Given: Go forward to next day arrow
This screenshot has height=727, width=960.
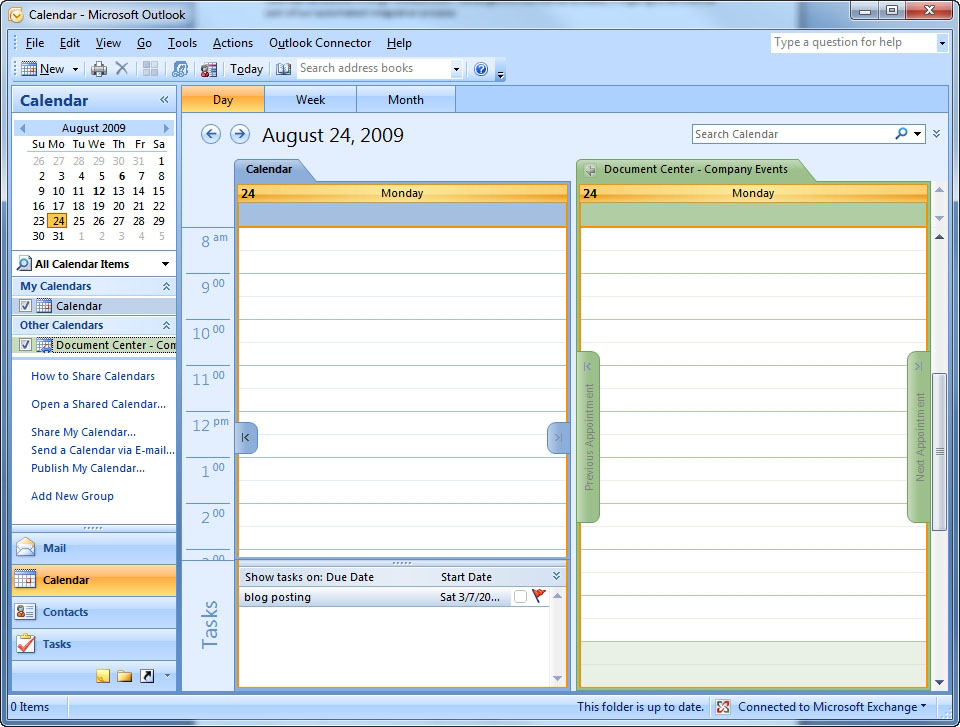Looking at the screenshot, I should [240, 134].
